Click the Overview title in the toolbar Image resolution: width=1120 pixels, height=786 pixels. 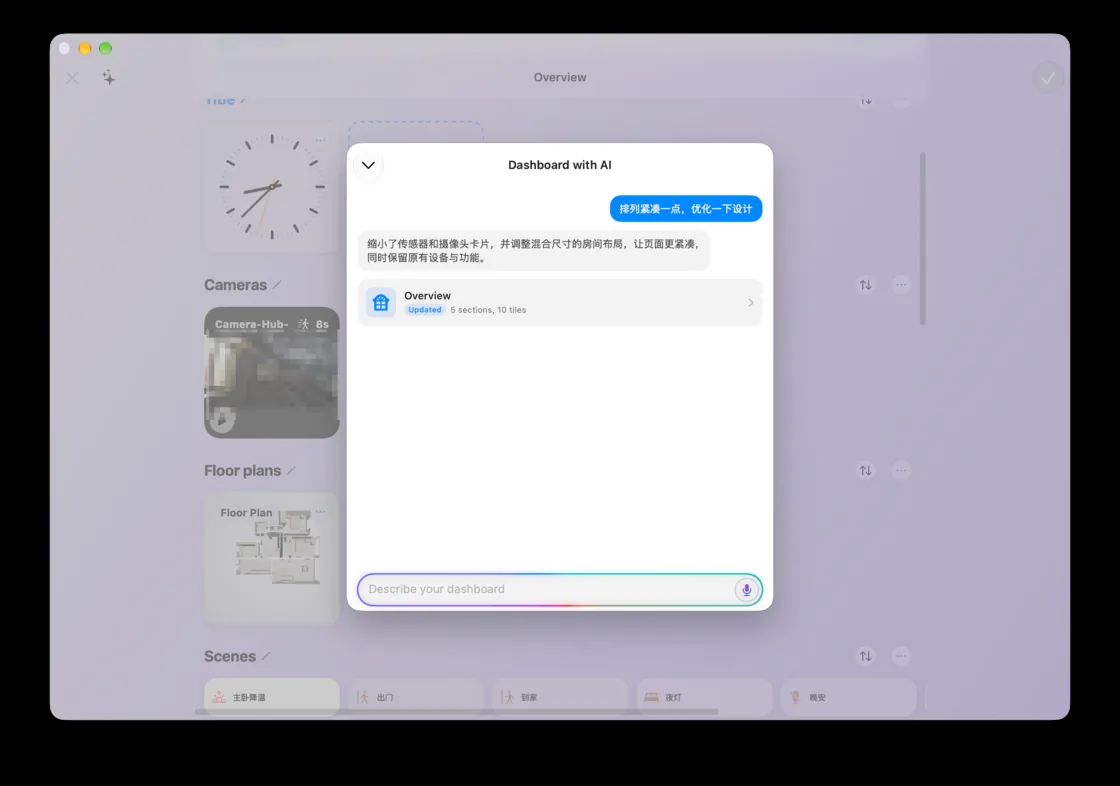pyautogui.click(x=560, y=77)
